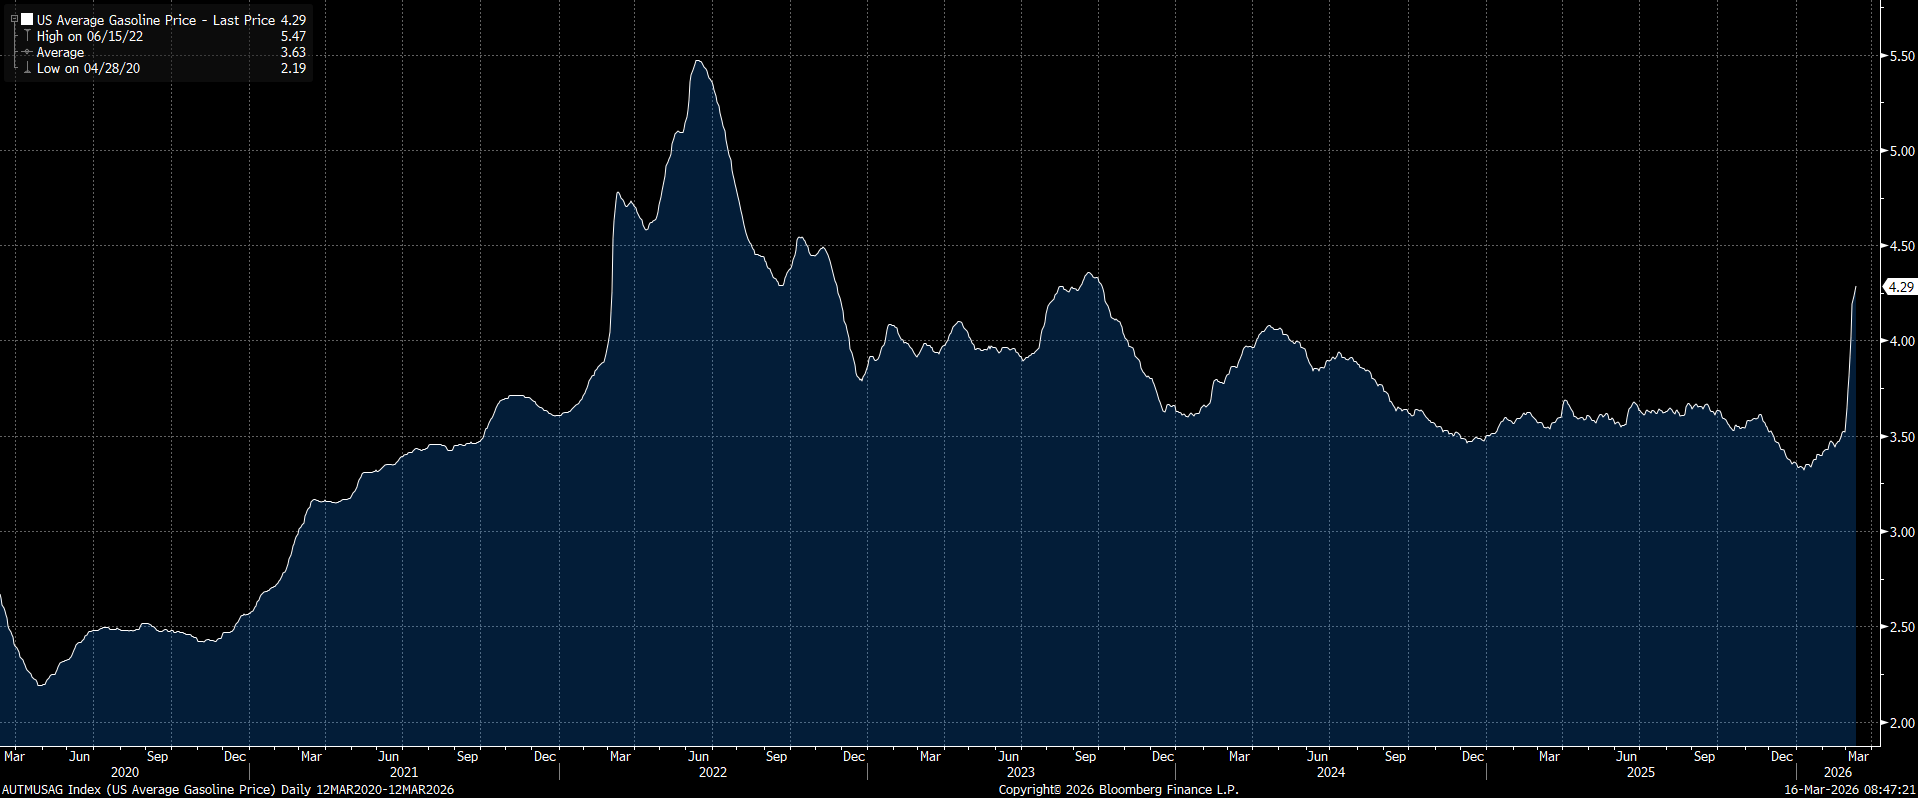Click the AUTMUSAG Index description in footer
This screenshot has height=798, width=1918.
(x=228, y=790)
